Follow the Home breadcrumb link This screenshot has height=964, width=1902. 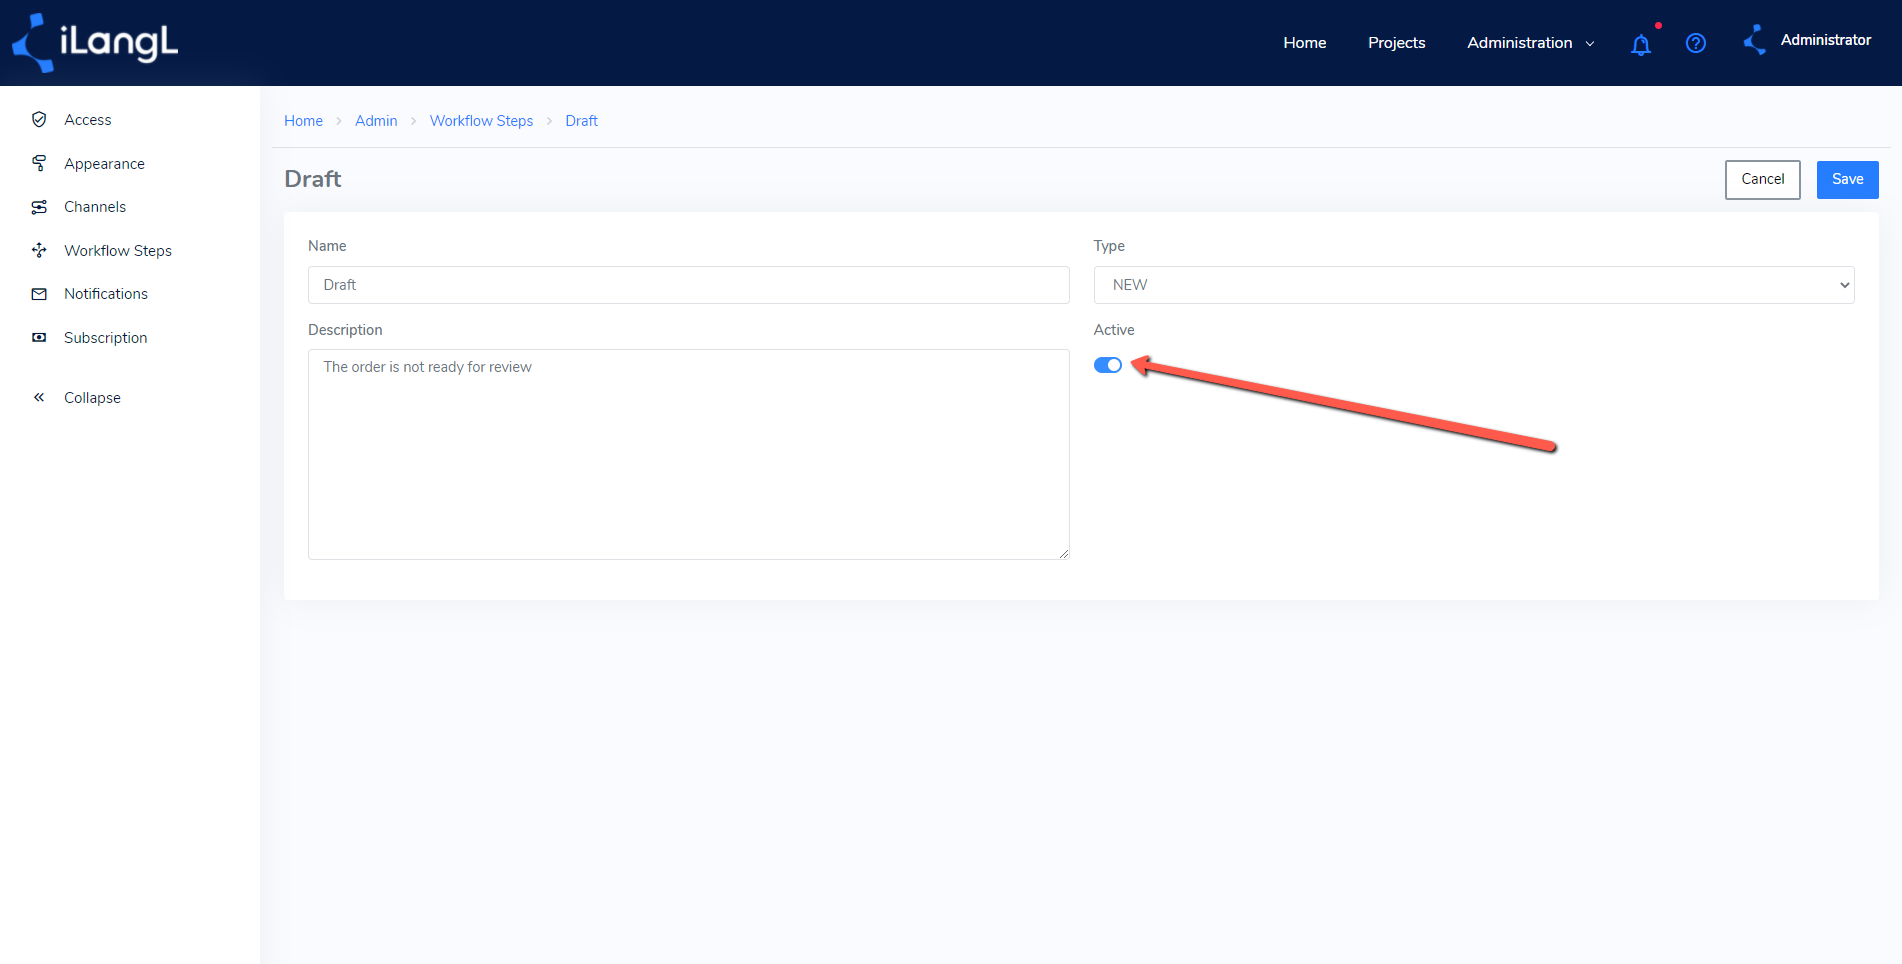303,121
